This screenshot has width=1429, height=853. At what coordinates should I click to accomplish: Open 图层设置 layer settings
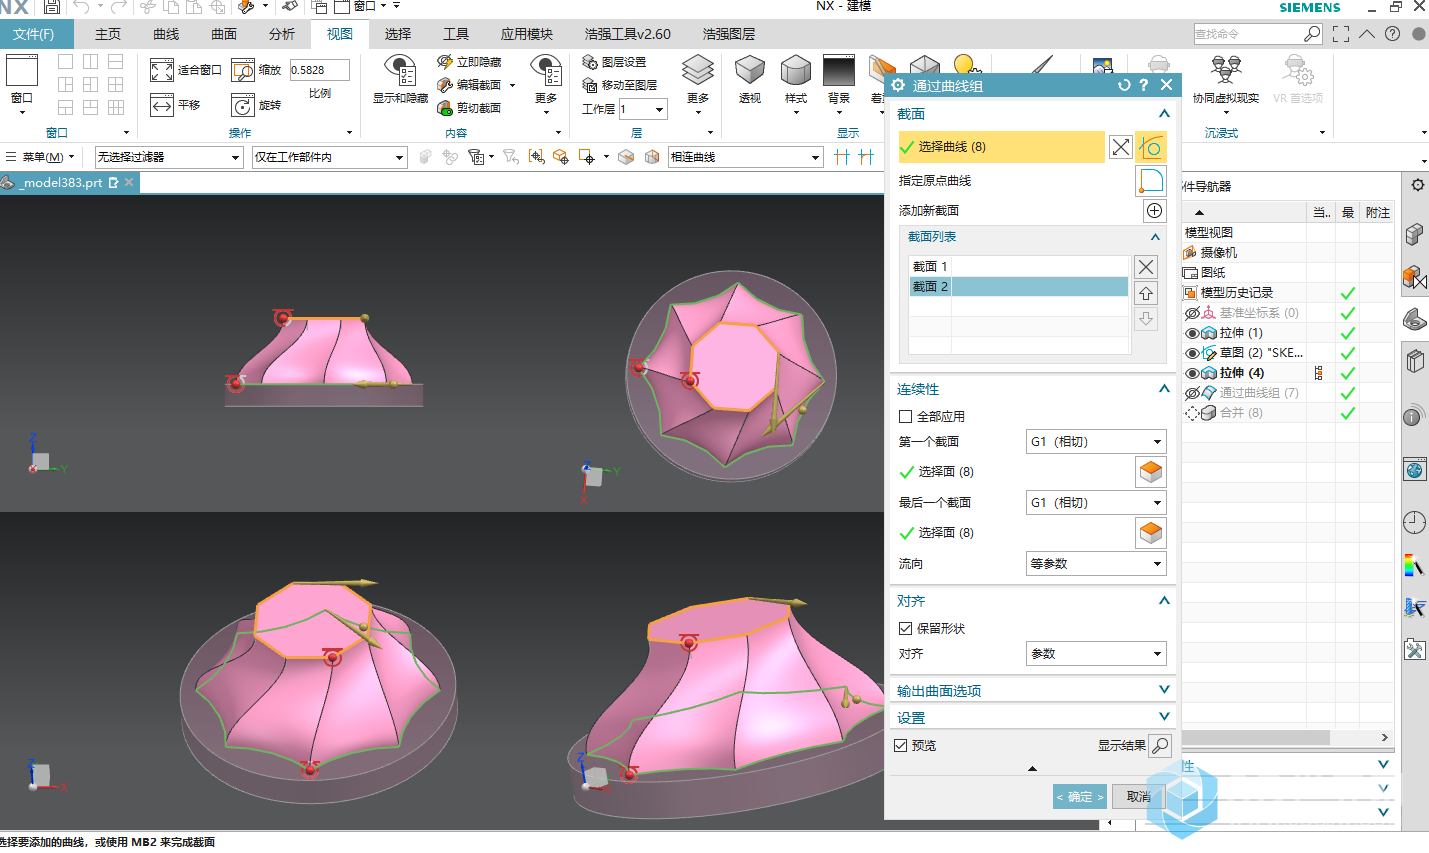(614, 62)
